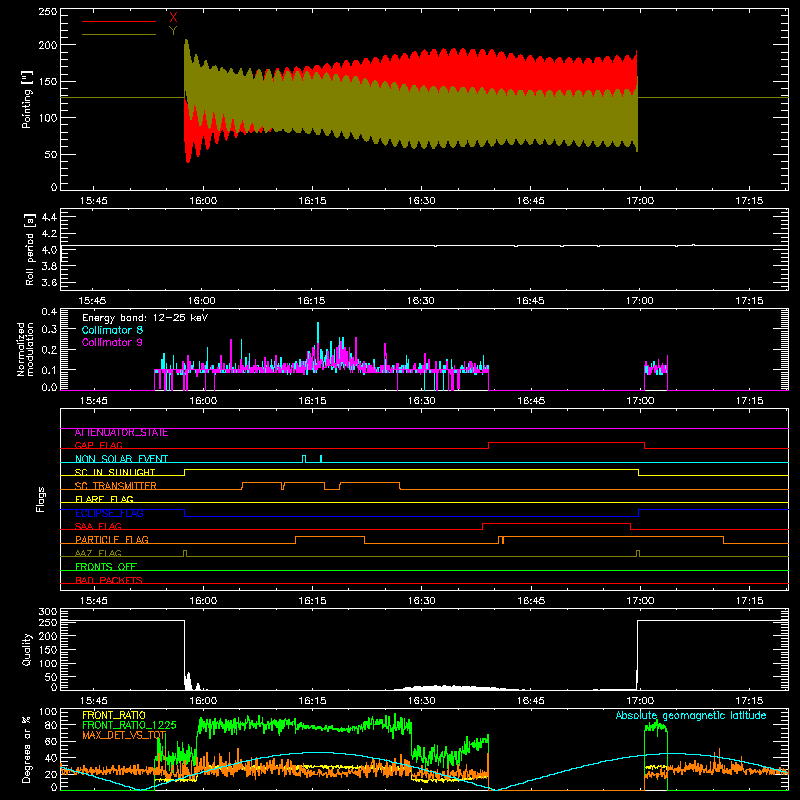
Task: Click the 'Collimator 9' legend text
Action: pos(112,342)
